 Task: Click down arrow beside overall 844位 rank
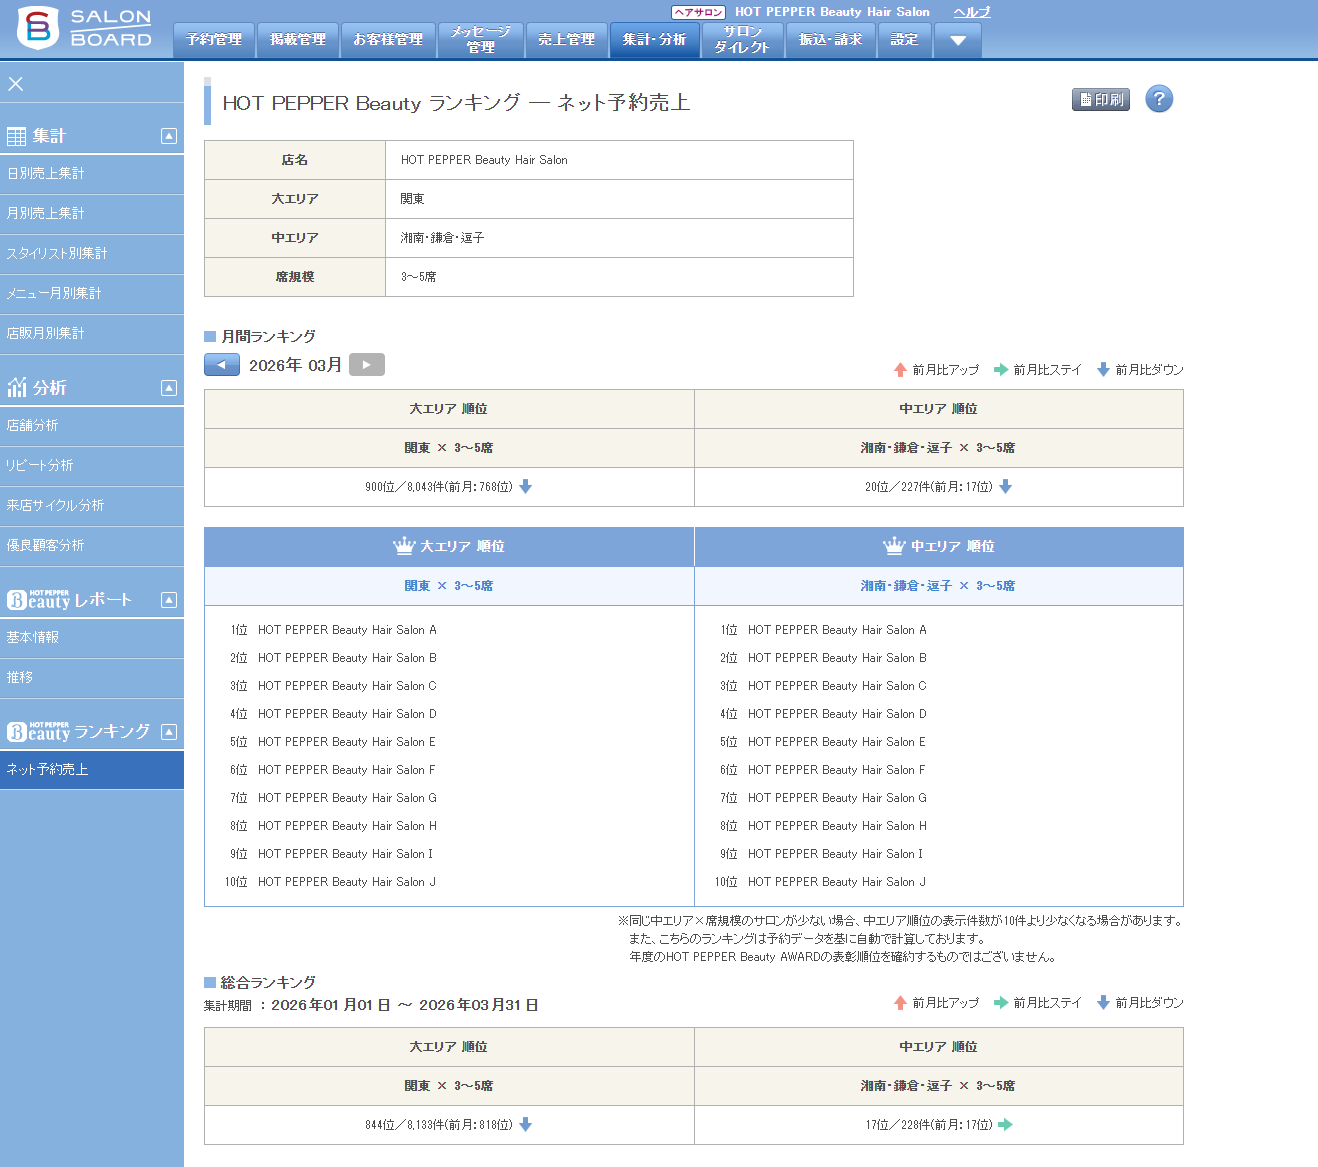(x=526, y=1125)
